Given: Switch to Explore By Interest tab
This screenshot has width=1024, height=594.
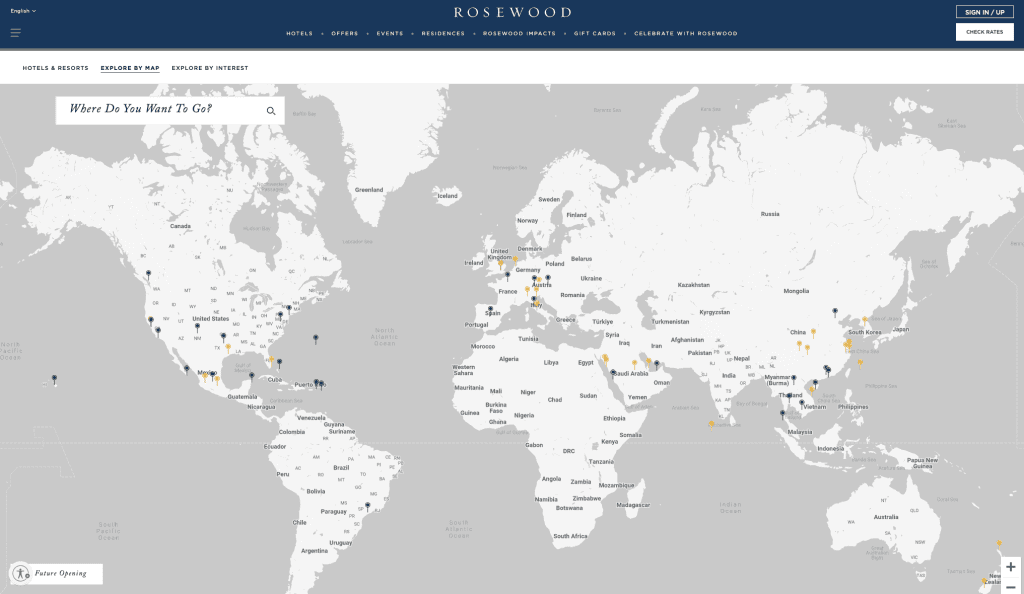Looking at the screenshot, I should [x=210, y=68].
